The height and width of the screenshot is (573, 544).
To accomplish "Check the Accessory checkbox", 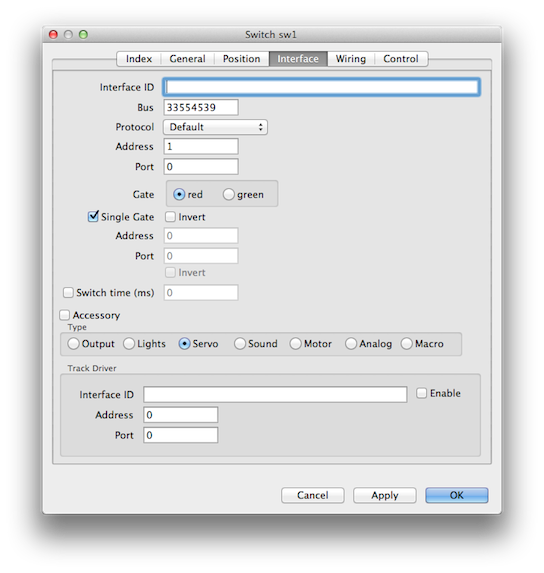I will (x=65, y=315).
